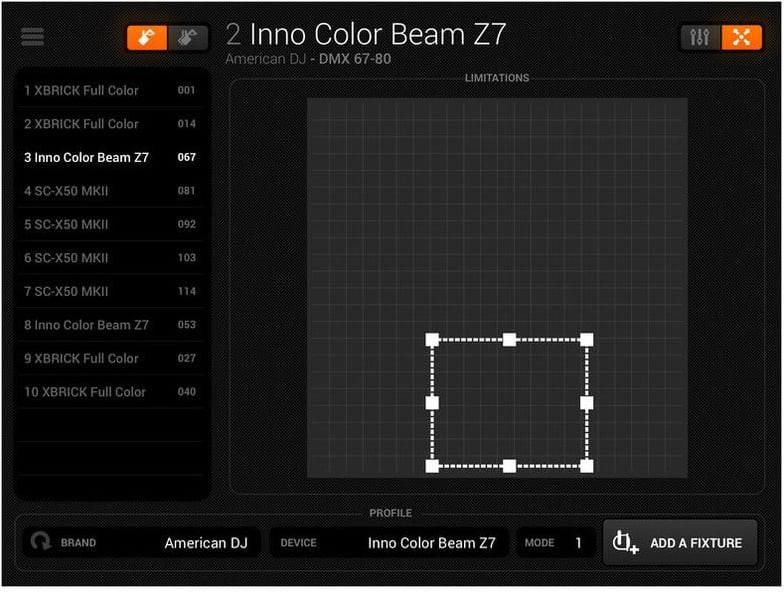The height and width of the screenshot is (592, 784).
Task: Click bottom-center handle of limitation box
Action: 510,466
